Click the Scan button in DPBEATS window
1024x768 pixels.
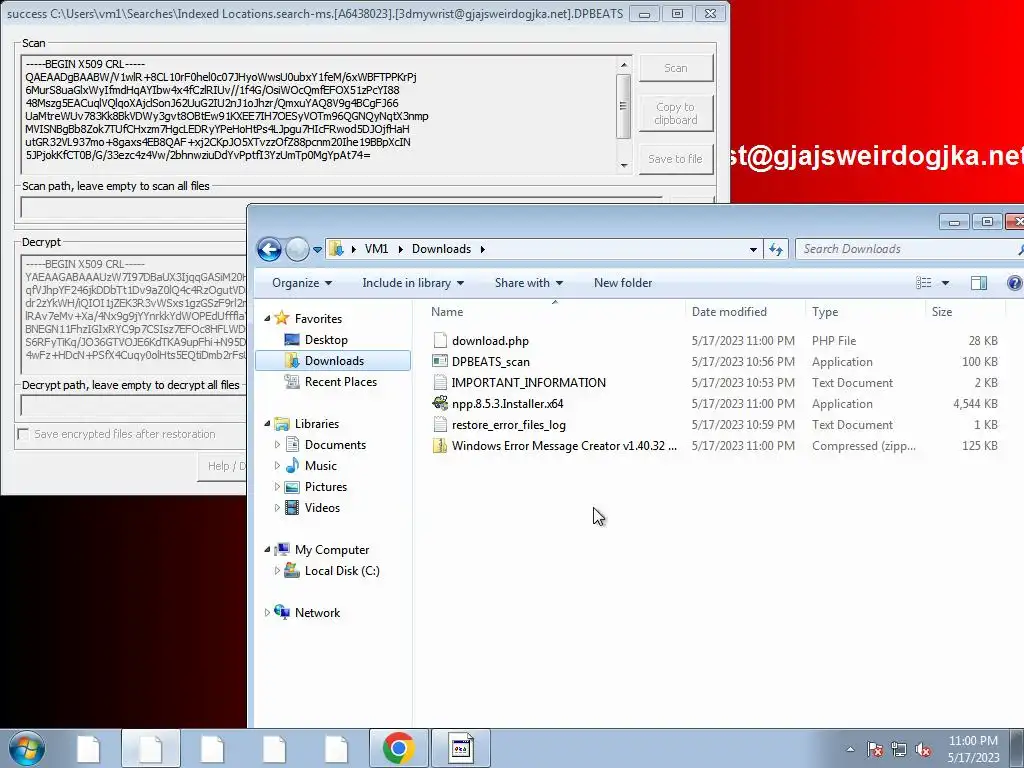pos(675,68)
